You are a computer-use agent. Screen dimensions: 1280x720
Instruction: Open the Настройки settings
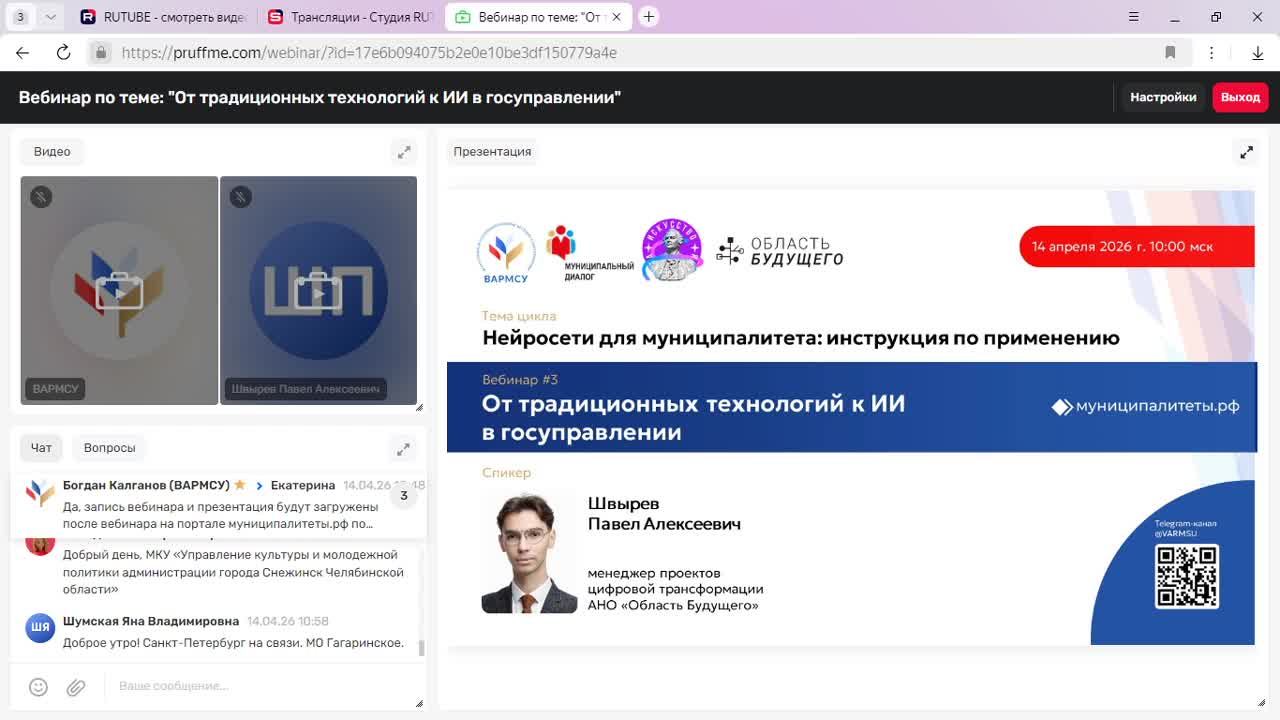(x=1163, y=97)
